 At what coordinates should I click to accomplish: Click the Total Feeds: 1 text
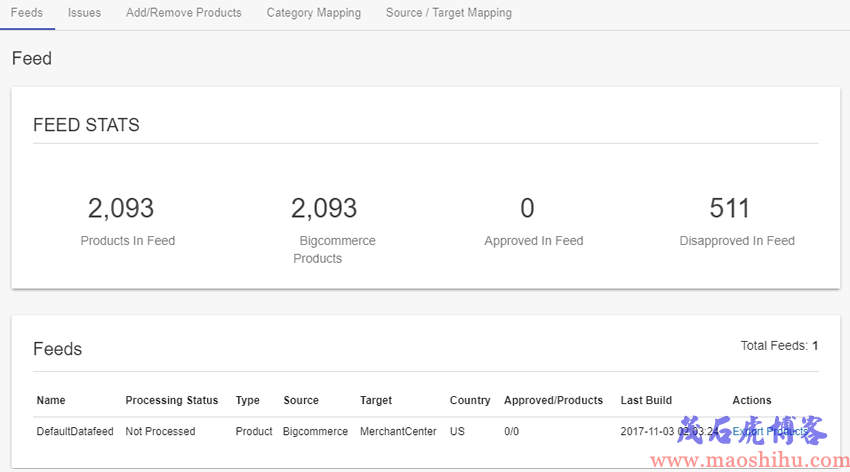pyautogui.click(x=780, y=346)
